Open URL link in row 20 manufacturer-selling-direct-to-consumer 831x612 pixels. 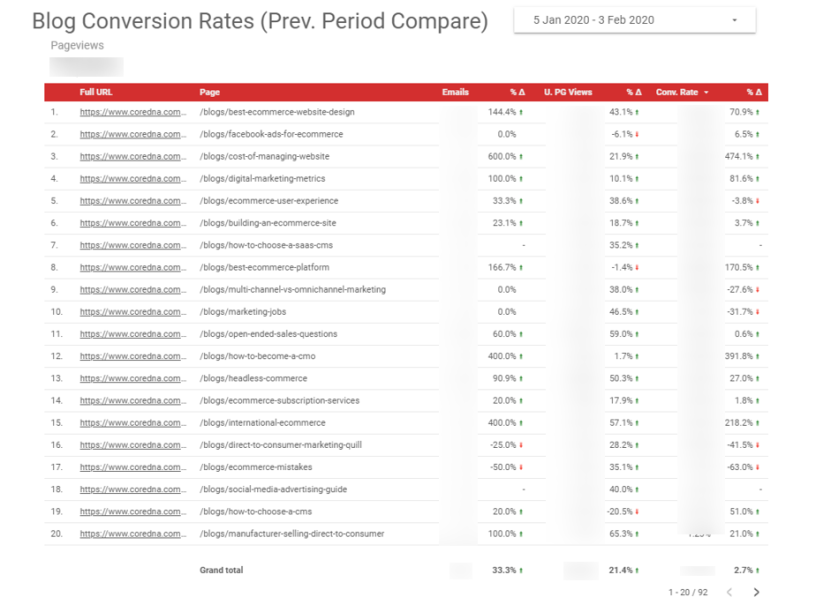click(132, 534)
